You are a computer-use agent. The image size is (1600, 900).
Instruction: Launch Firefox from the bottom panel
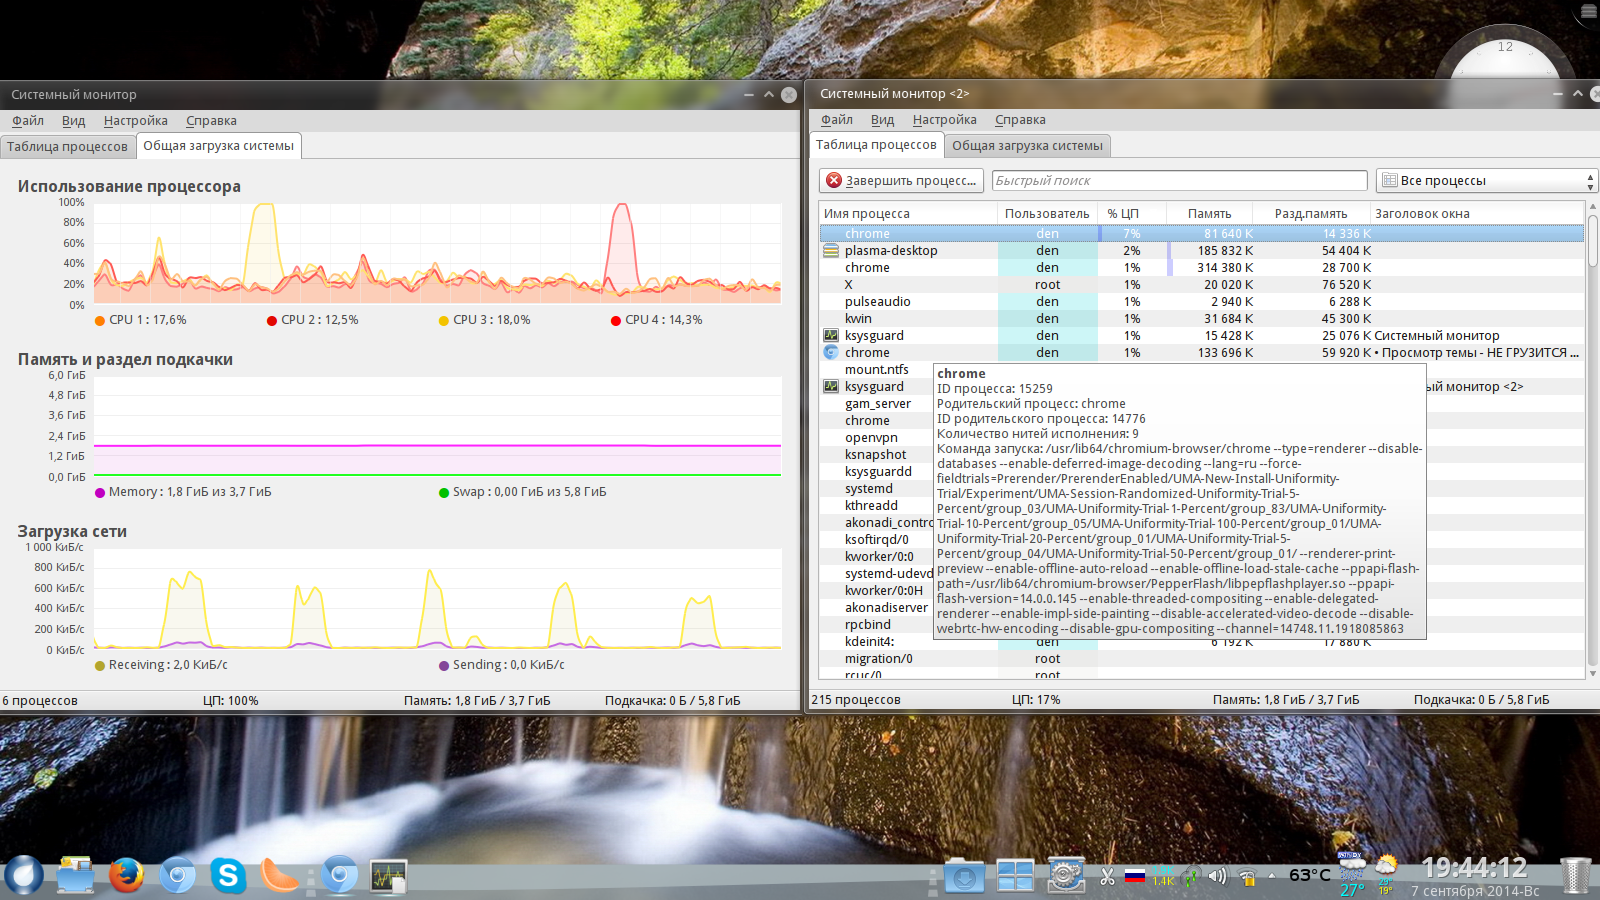[126, 875]
